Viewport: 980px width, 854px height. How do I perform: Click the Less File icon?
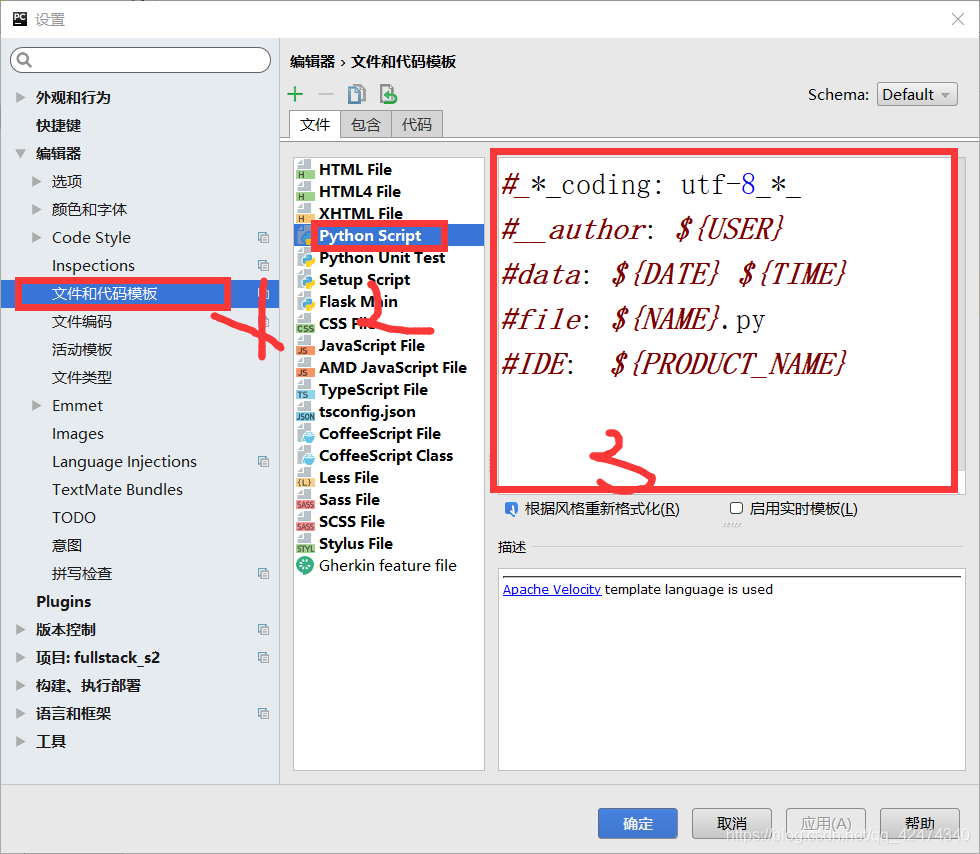305,478
